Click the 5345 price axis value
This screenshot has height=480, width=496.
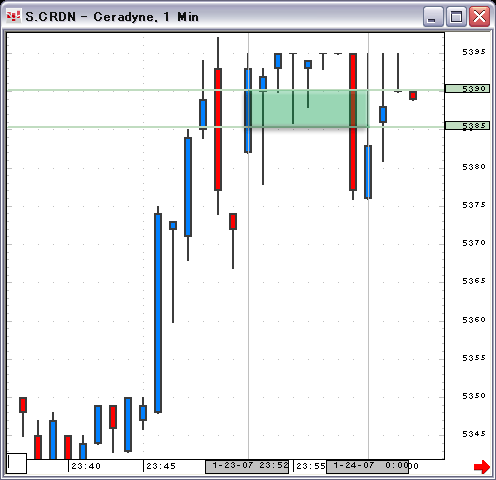click(474, 434)
